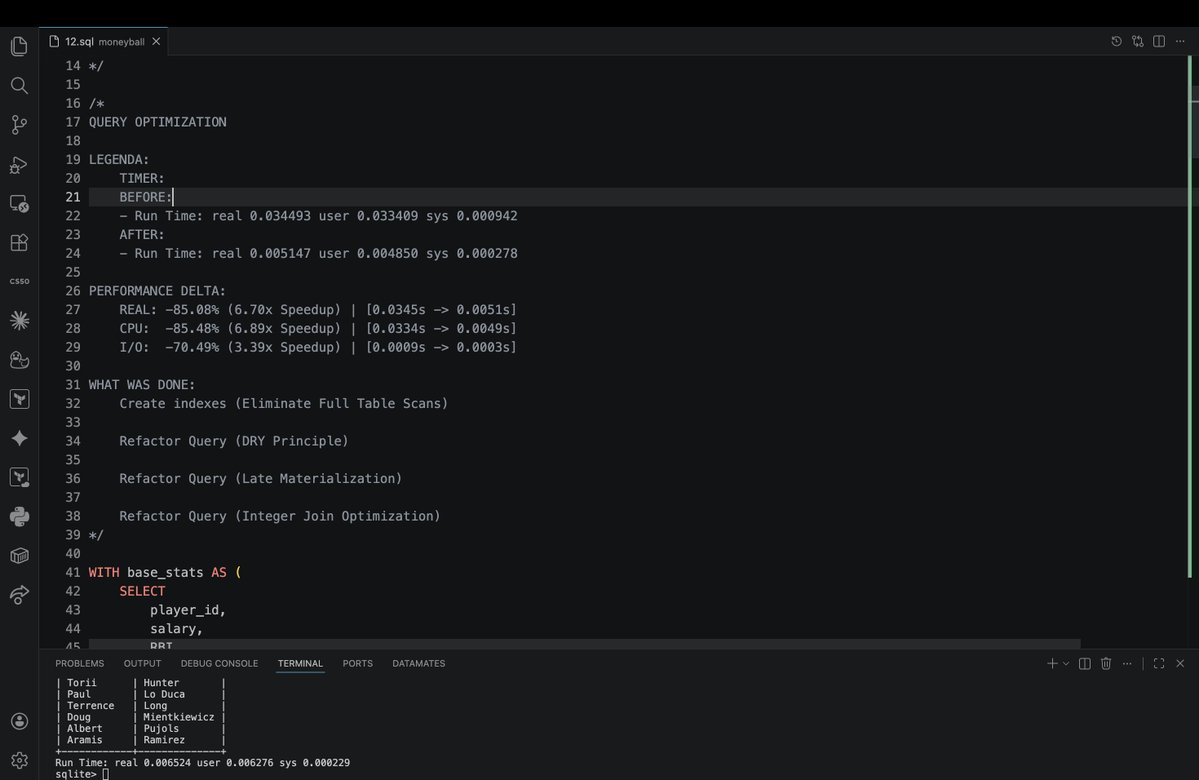This screenshot has width=1199, height=780.
Task: Create a new terminal with plus icon
Action: [1052, 664]
